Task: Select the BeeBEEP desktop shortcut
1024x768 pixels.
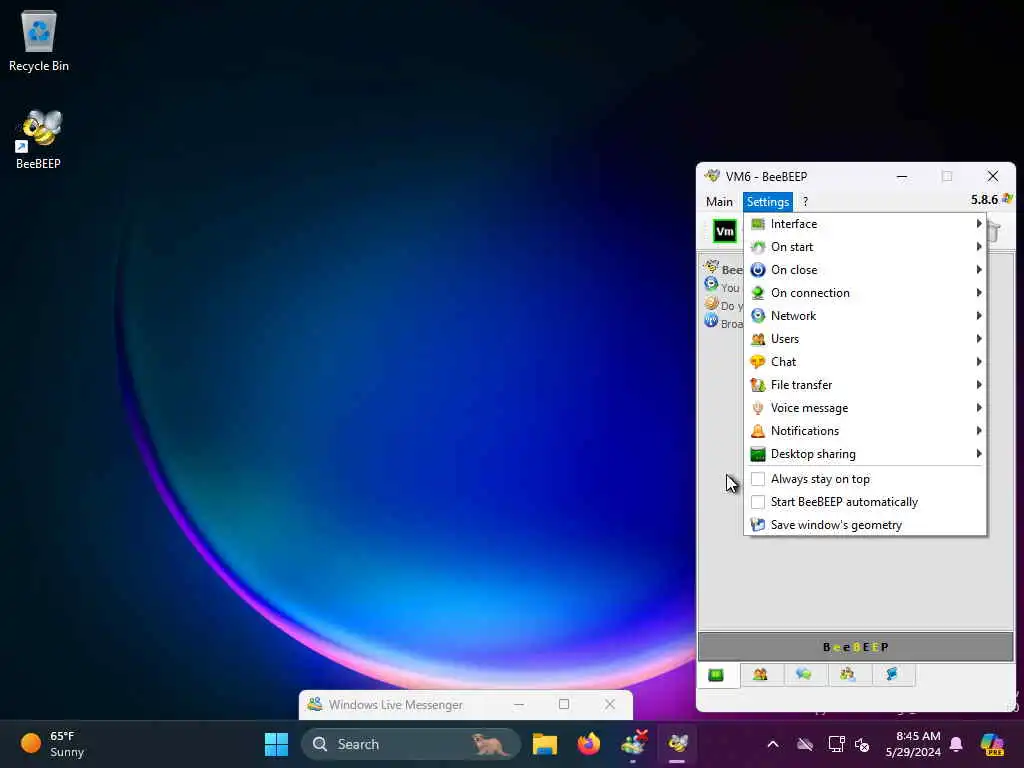Action: click(39, 139)
